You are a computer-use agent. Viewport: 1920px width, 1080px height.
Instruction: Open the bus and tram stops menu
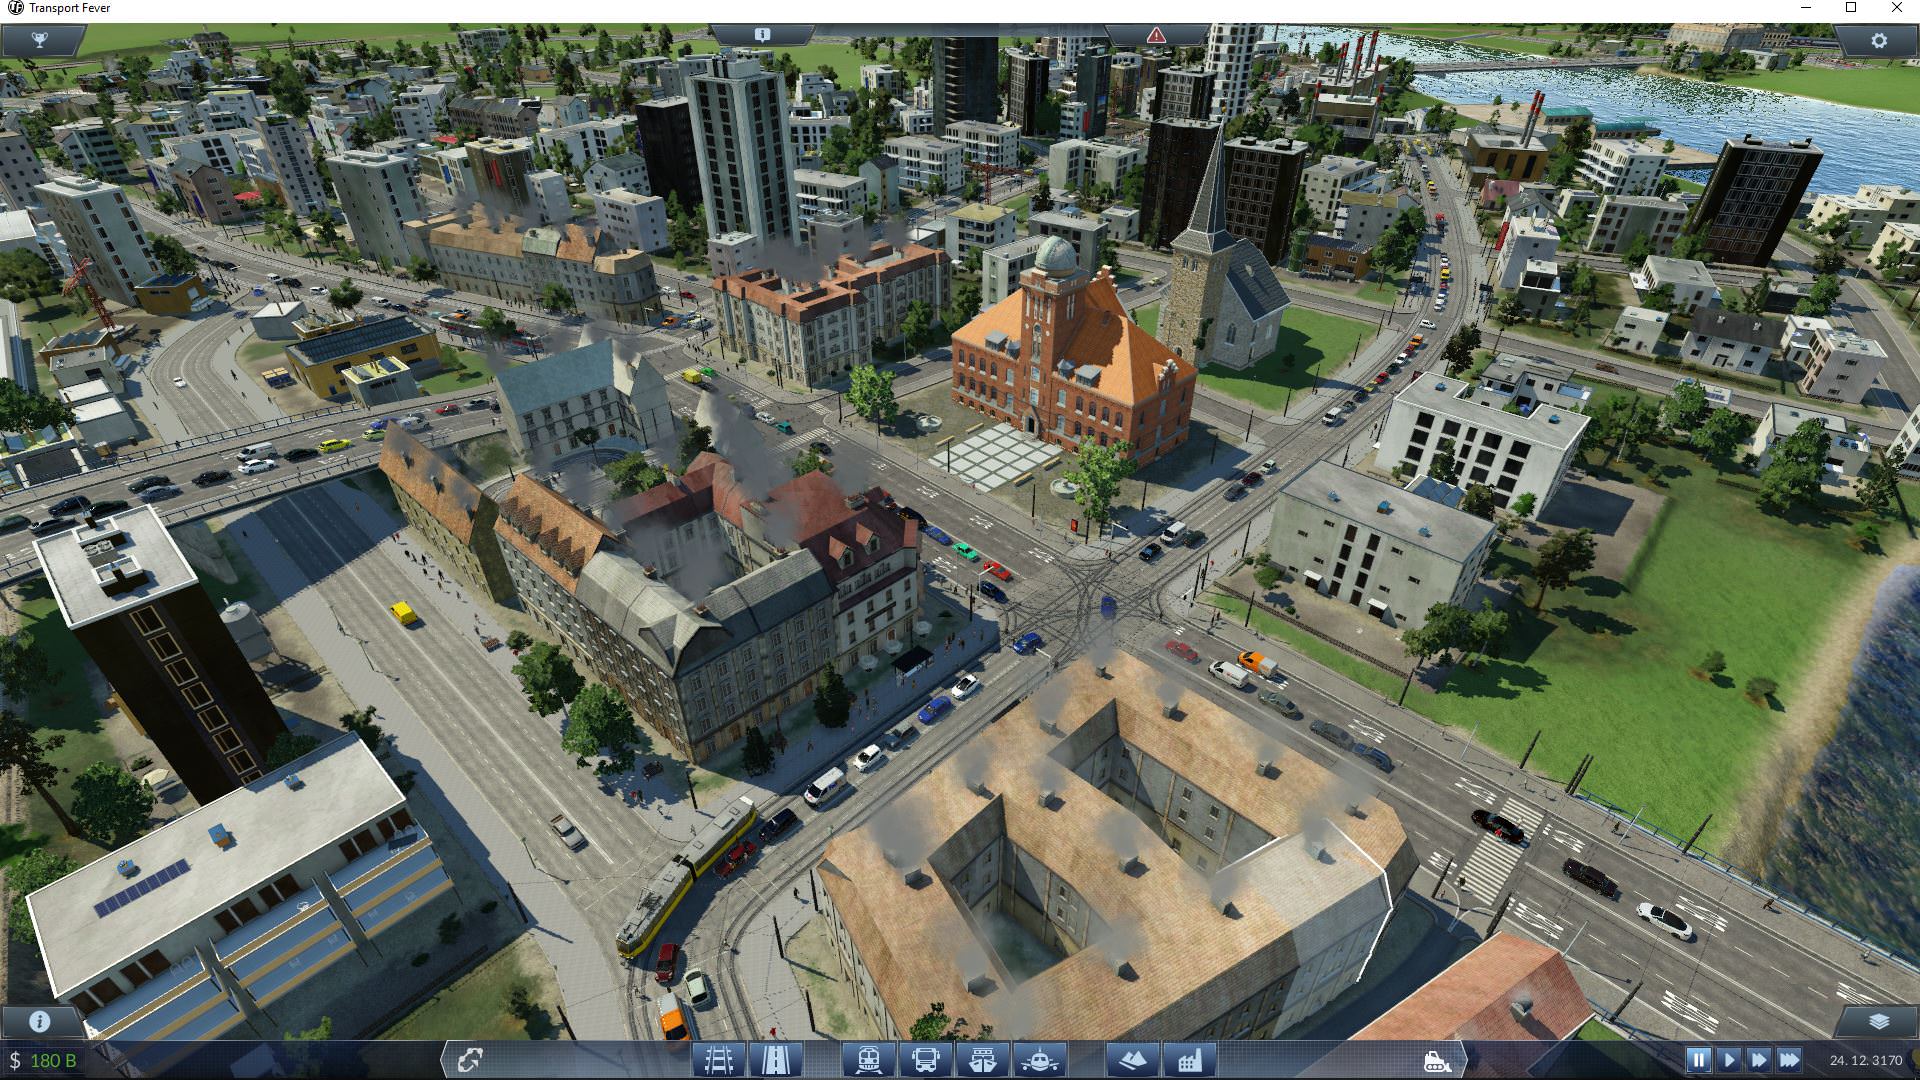(926, 1059)
